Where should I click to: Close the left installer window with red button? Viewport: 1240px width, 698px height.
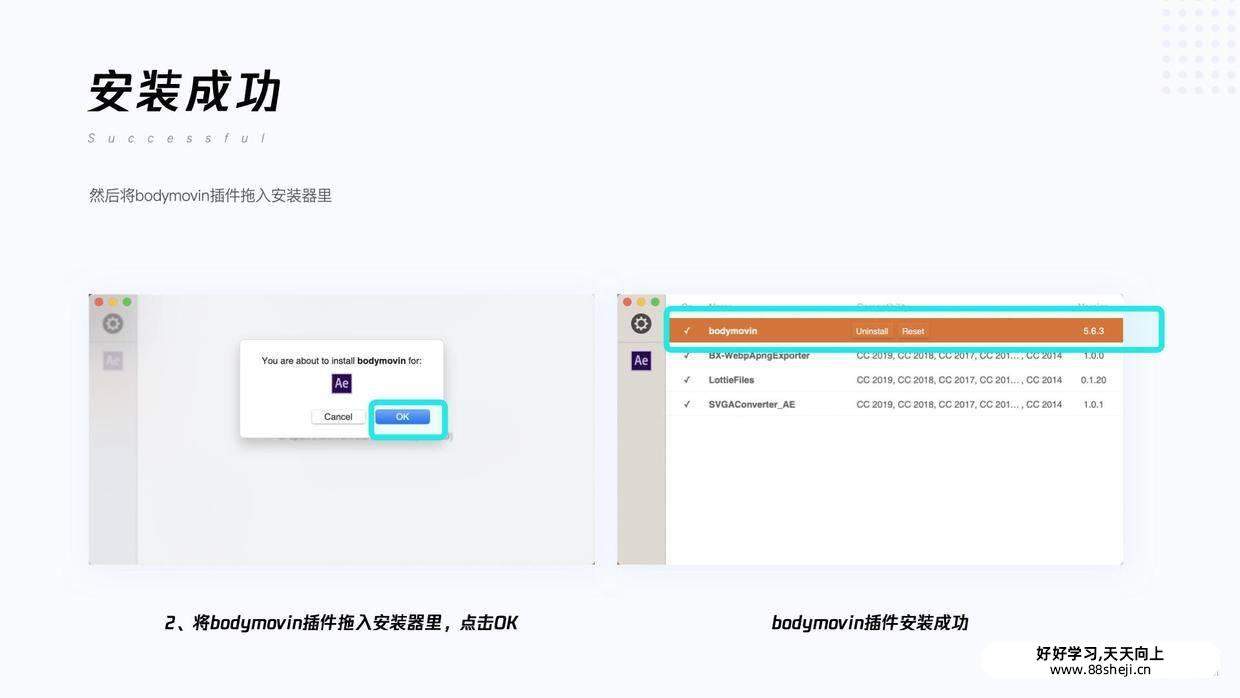pyautogui.click(x=99, y=302)
